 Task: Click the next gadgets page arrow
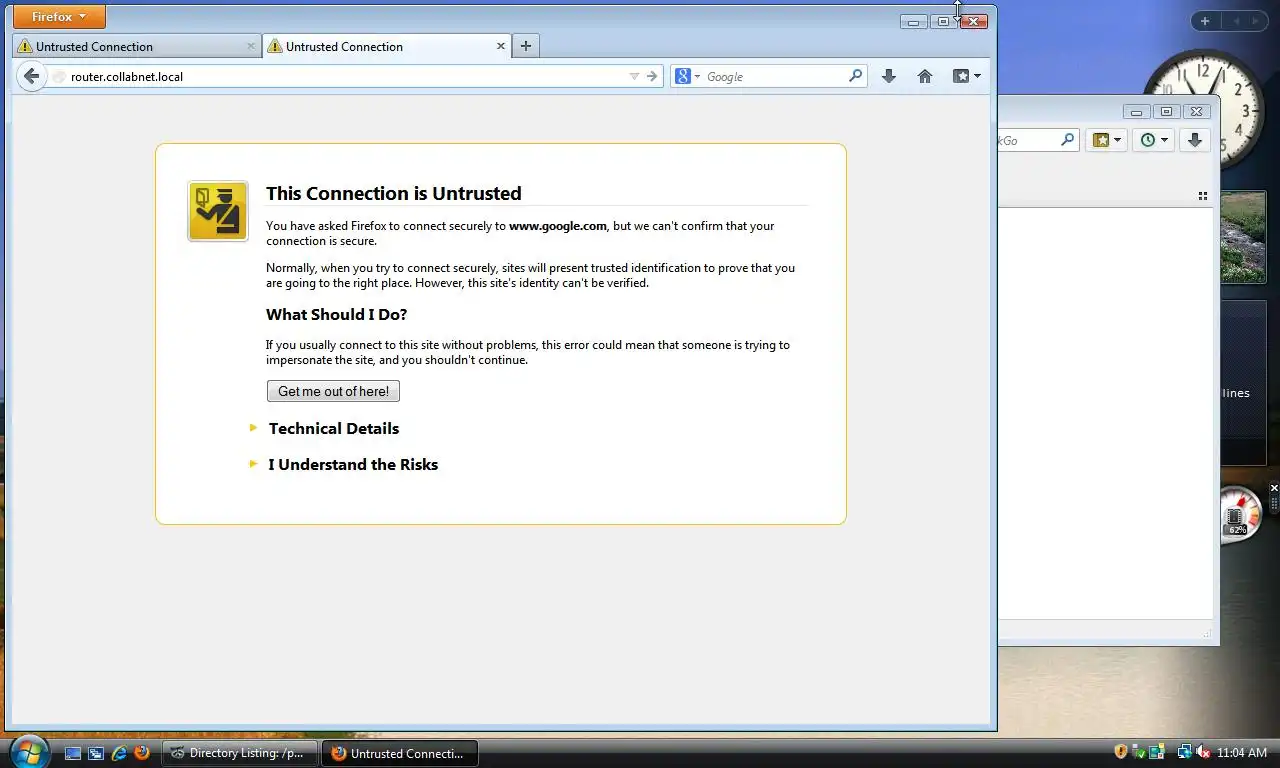[x=1257, y=21]
